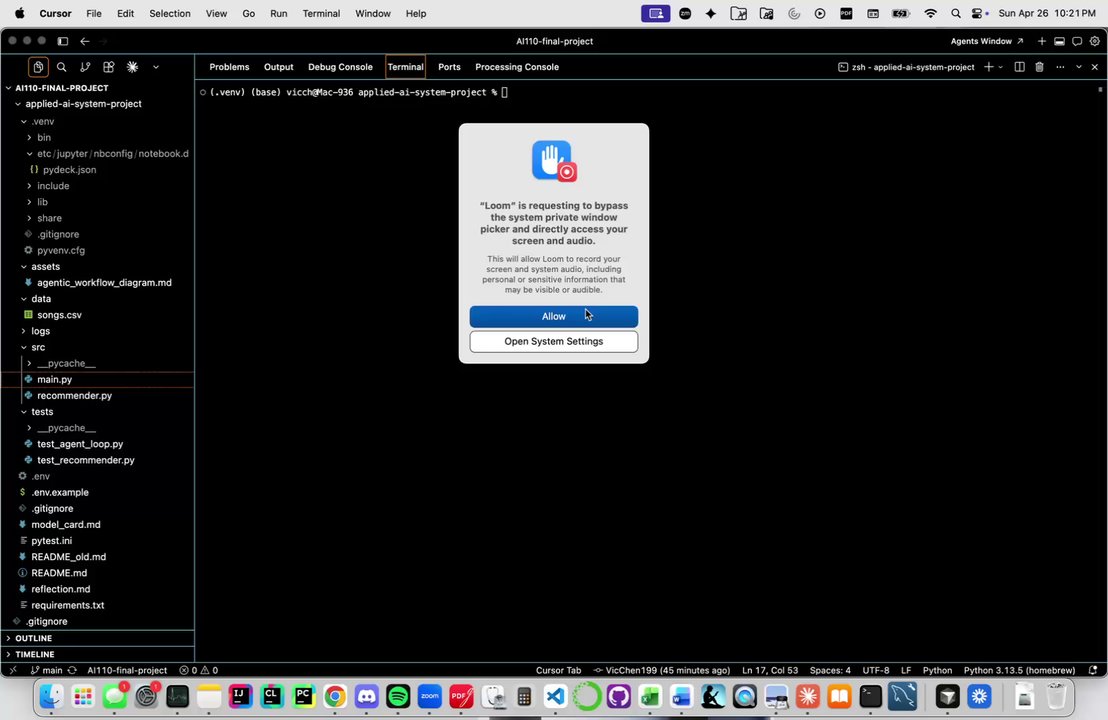Open Cursor settings gear in title bar
The height and width of the screenshot is (720, 1108).
coord(1094,41)
